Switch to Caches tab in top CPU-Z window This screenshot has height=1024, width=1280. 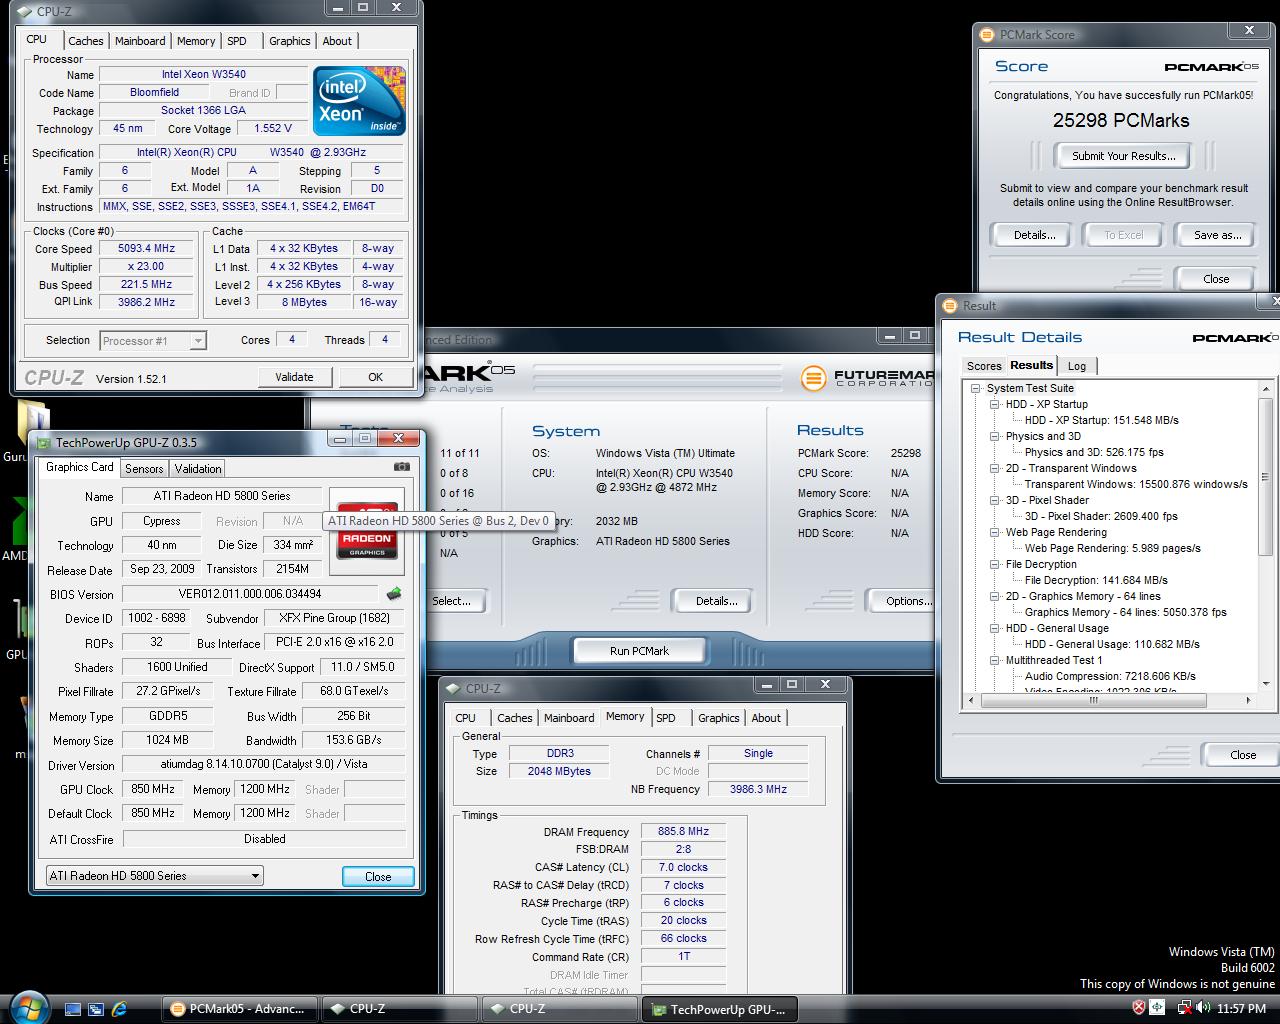(x=86, y=41)
